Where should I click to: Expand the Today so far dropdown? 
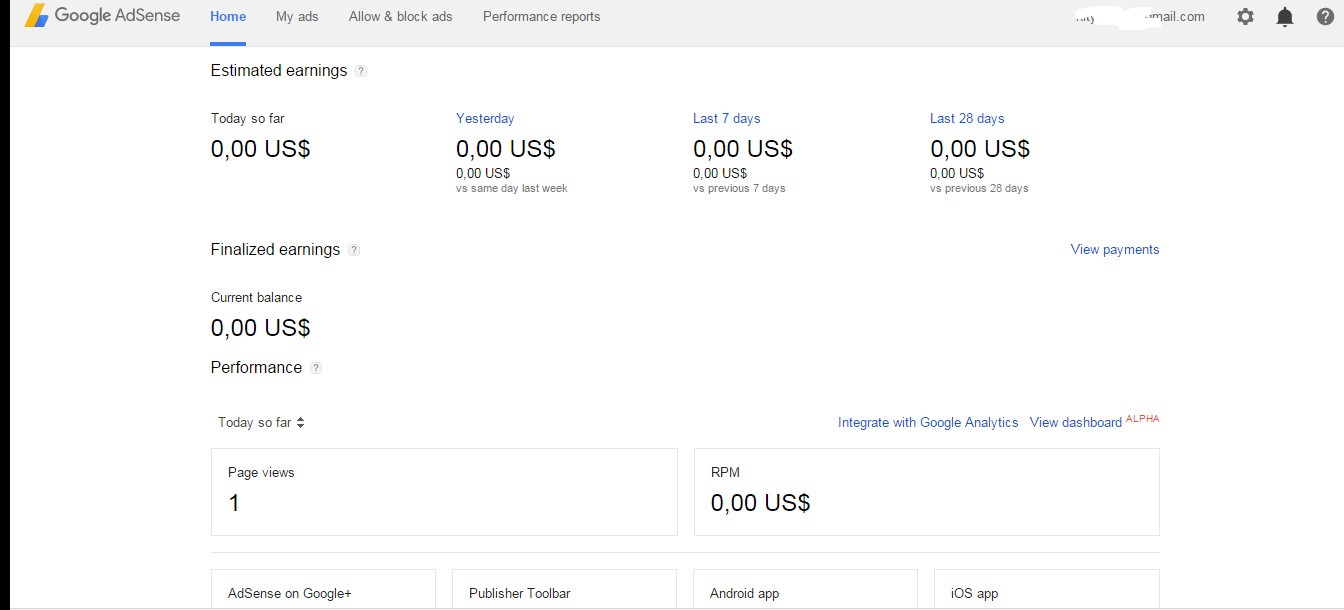click(261, 422)
